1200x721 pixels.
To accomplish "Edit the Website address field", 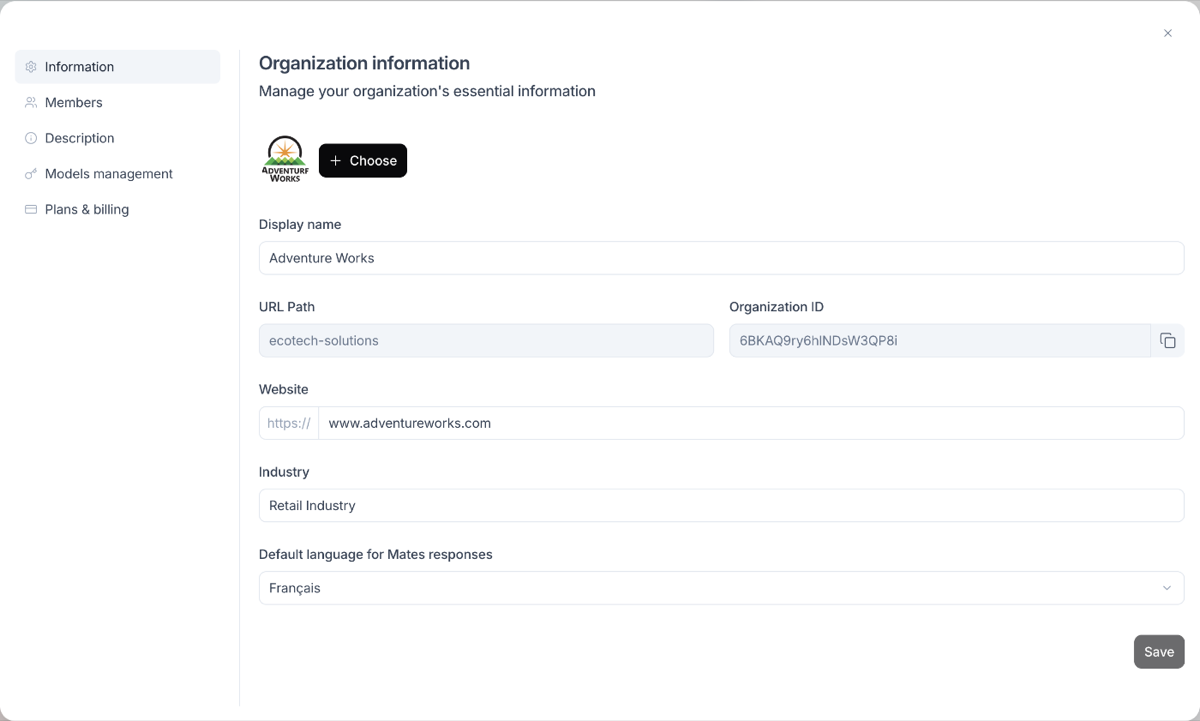I will [x=751, y=423].
